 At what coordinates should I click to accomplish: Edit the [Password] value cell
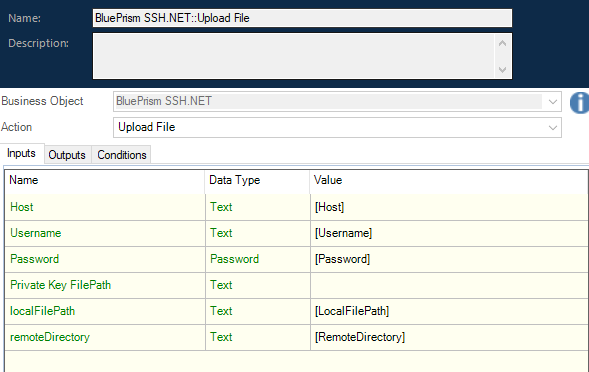[450, 259]
